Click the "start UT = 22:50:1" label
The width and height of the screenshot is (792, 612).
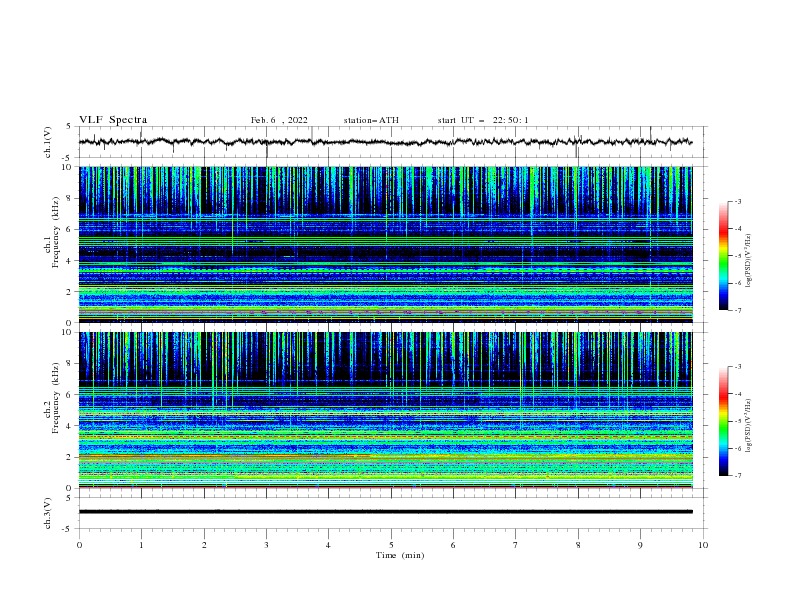(x=482, y=120)
